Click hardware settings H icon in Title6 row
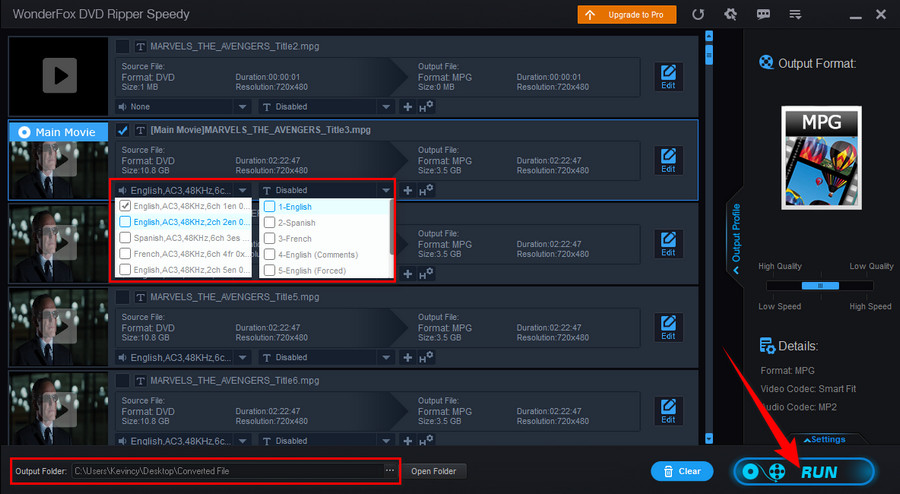 (x=426, y=441)
